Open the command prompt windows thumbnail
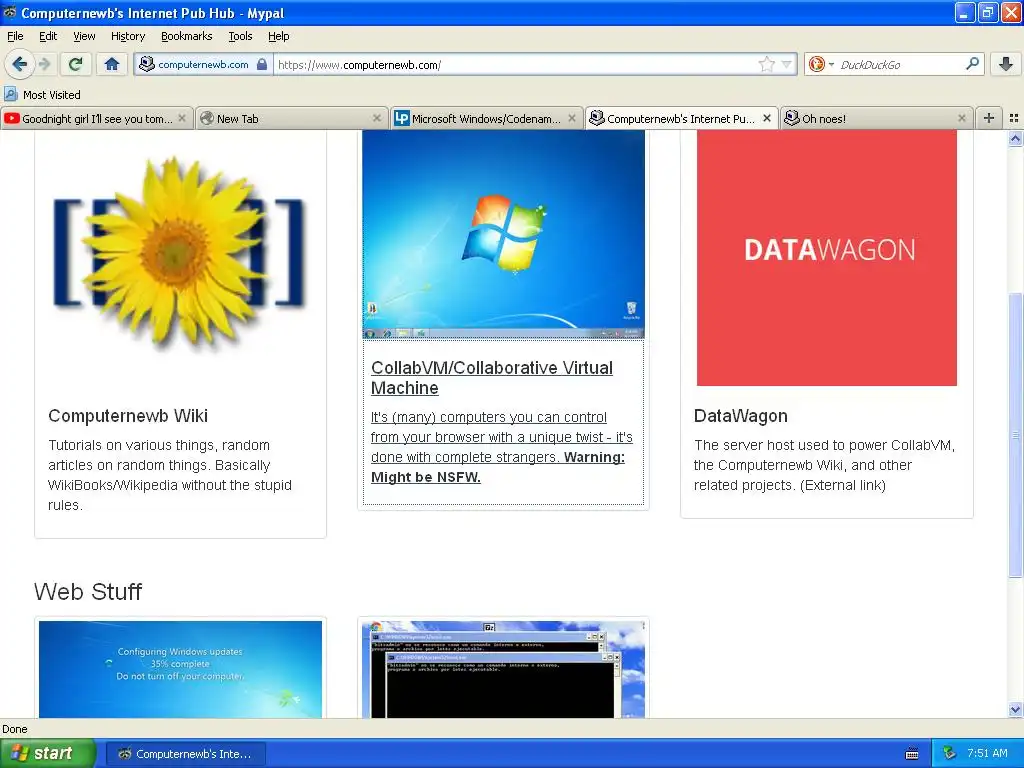Image resolution: width=1024 pixels, height=768 pixels. [x=504, y=669]
